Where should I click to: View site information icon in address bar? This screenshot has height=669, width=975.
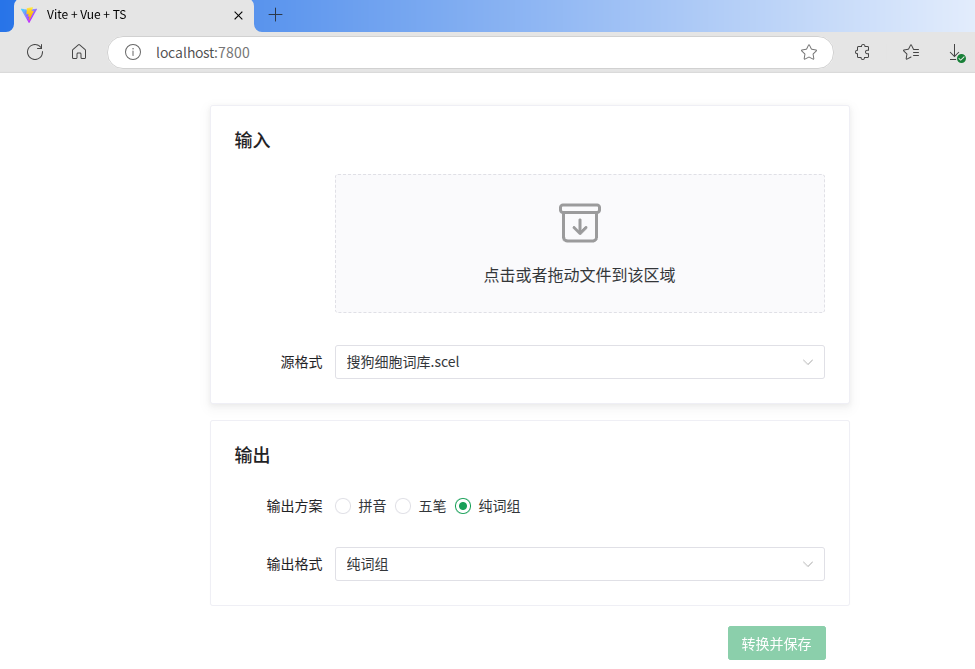[x=133, y=52]
